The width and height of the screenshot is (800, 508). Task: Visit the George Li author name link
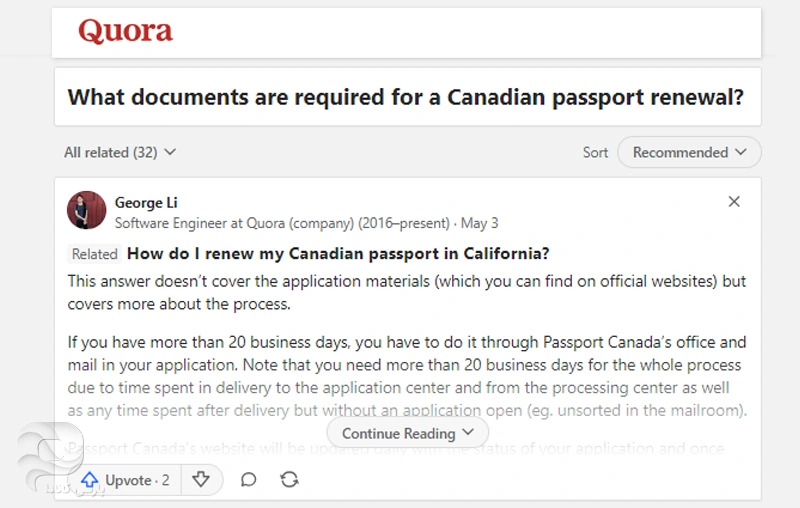146,202
